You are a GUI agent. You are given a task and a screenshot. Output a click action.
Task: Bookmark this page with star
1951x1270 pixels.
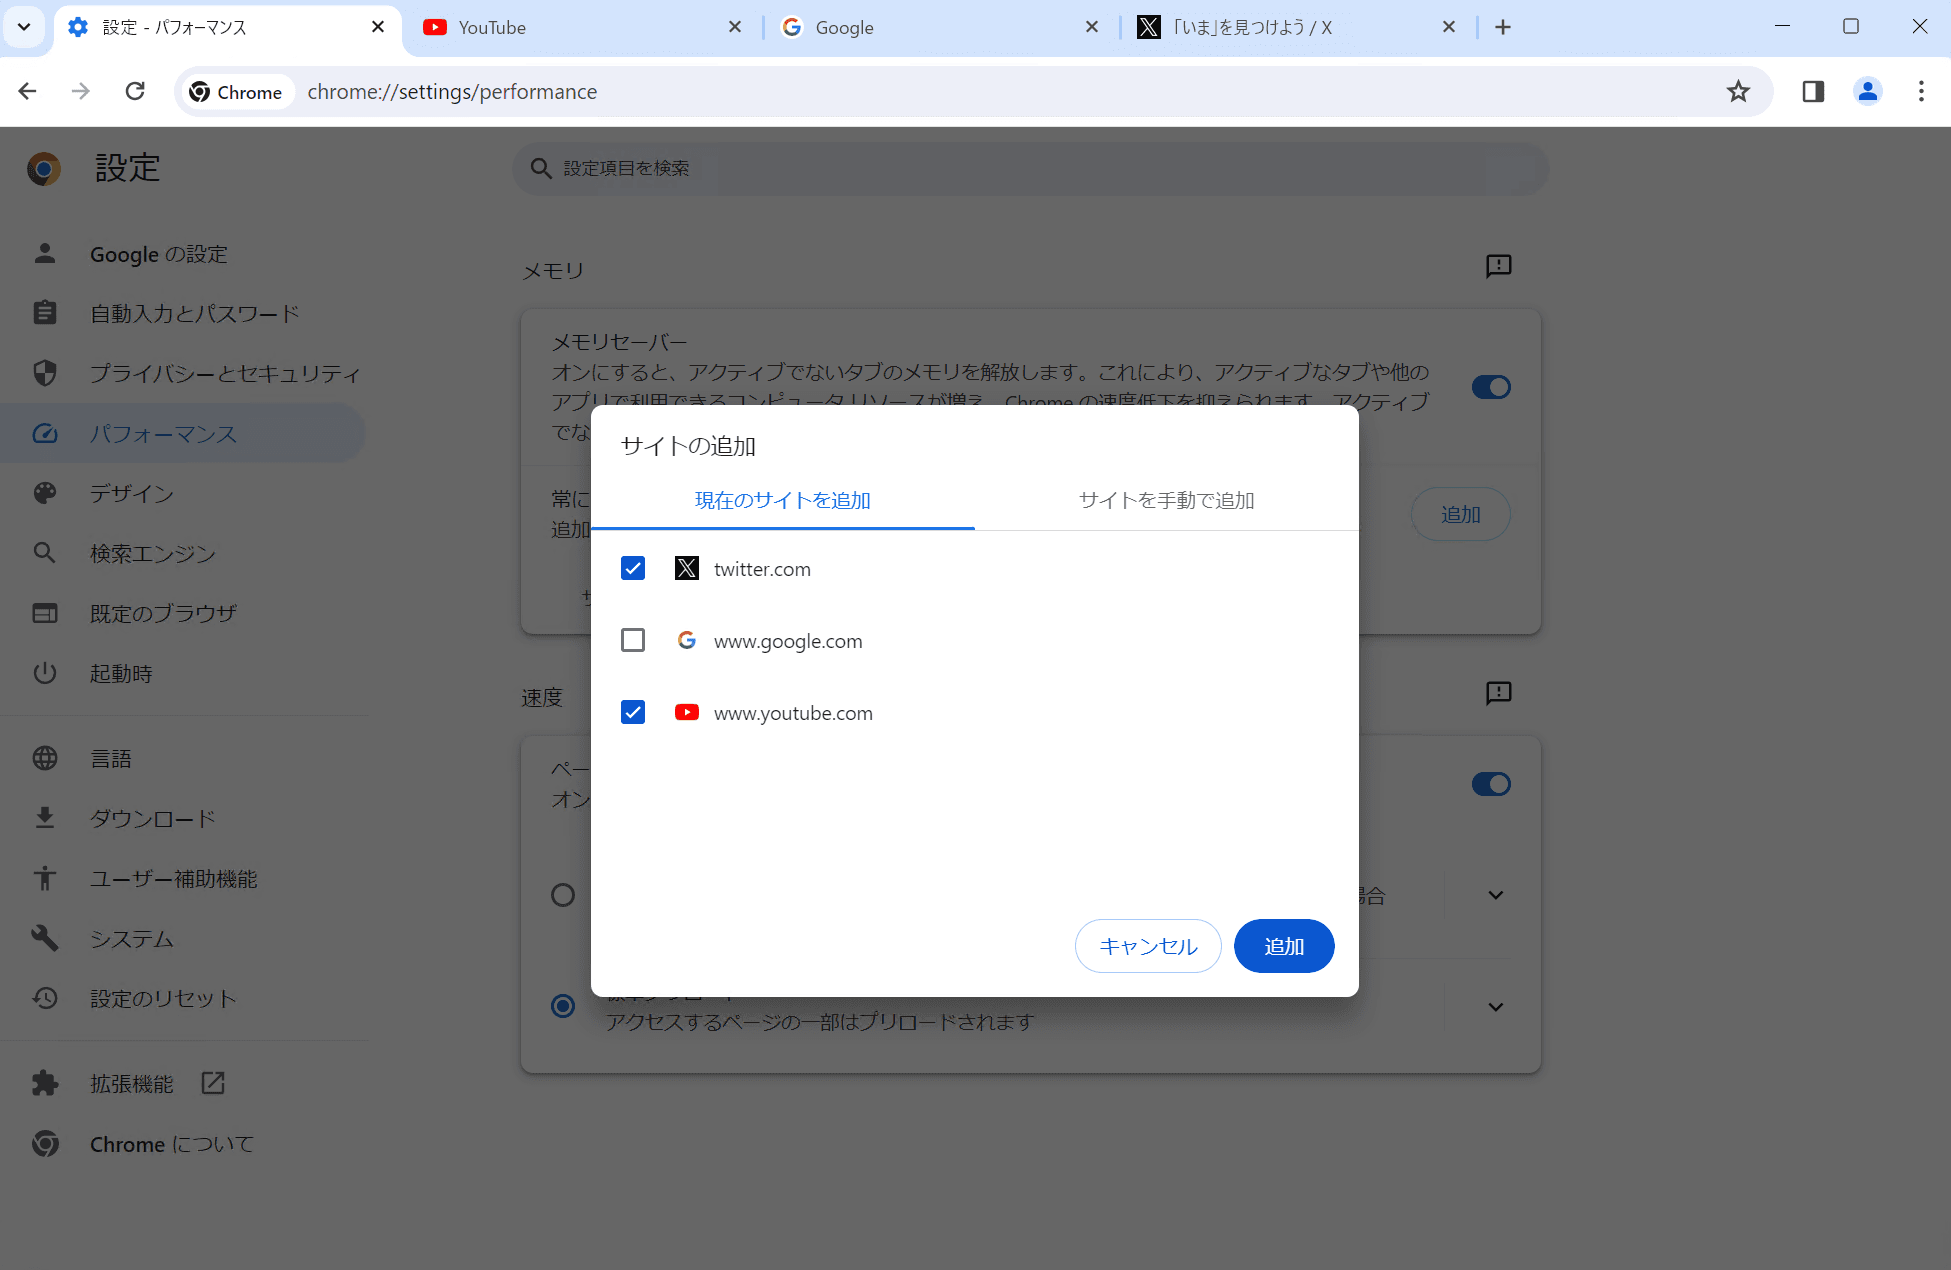tap(1738, 91)
